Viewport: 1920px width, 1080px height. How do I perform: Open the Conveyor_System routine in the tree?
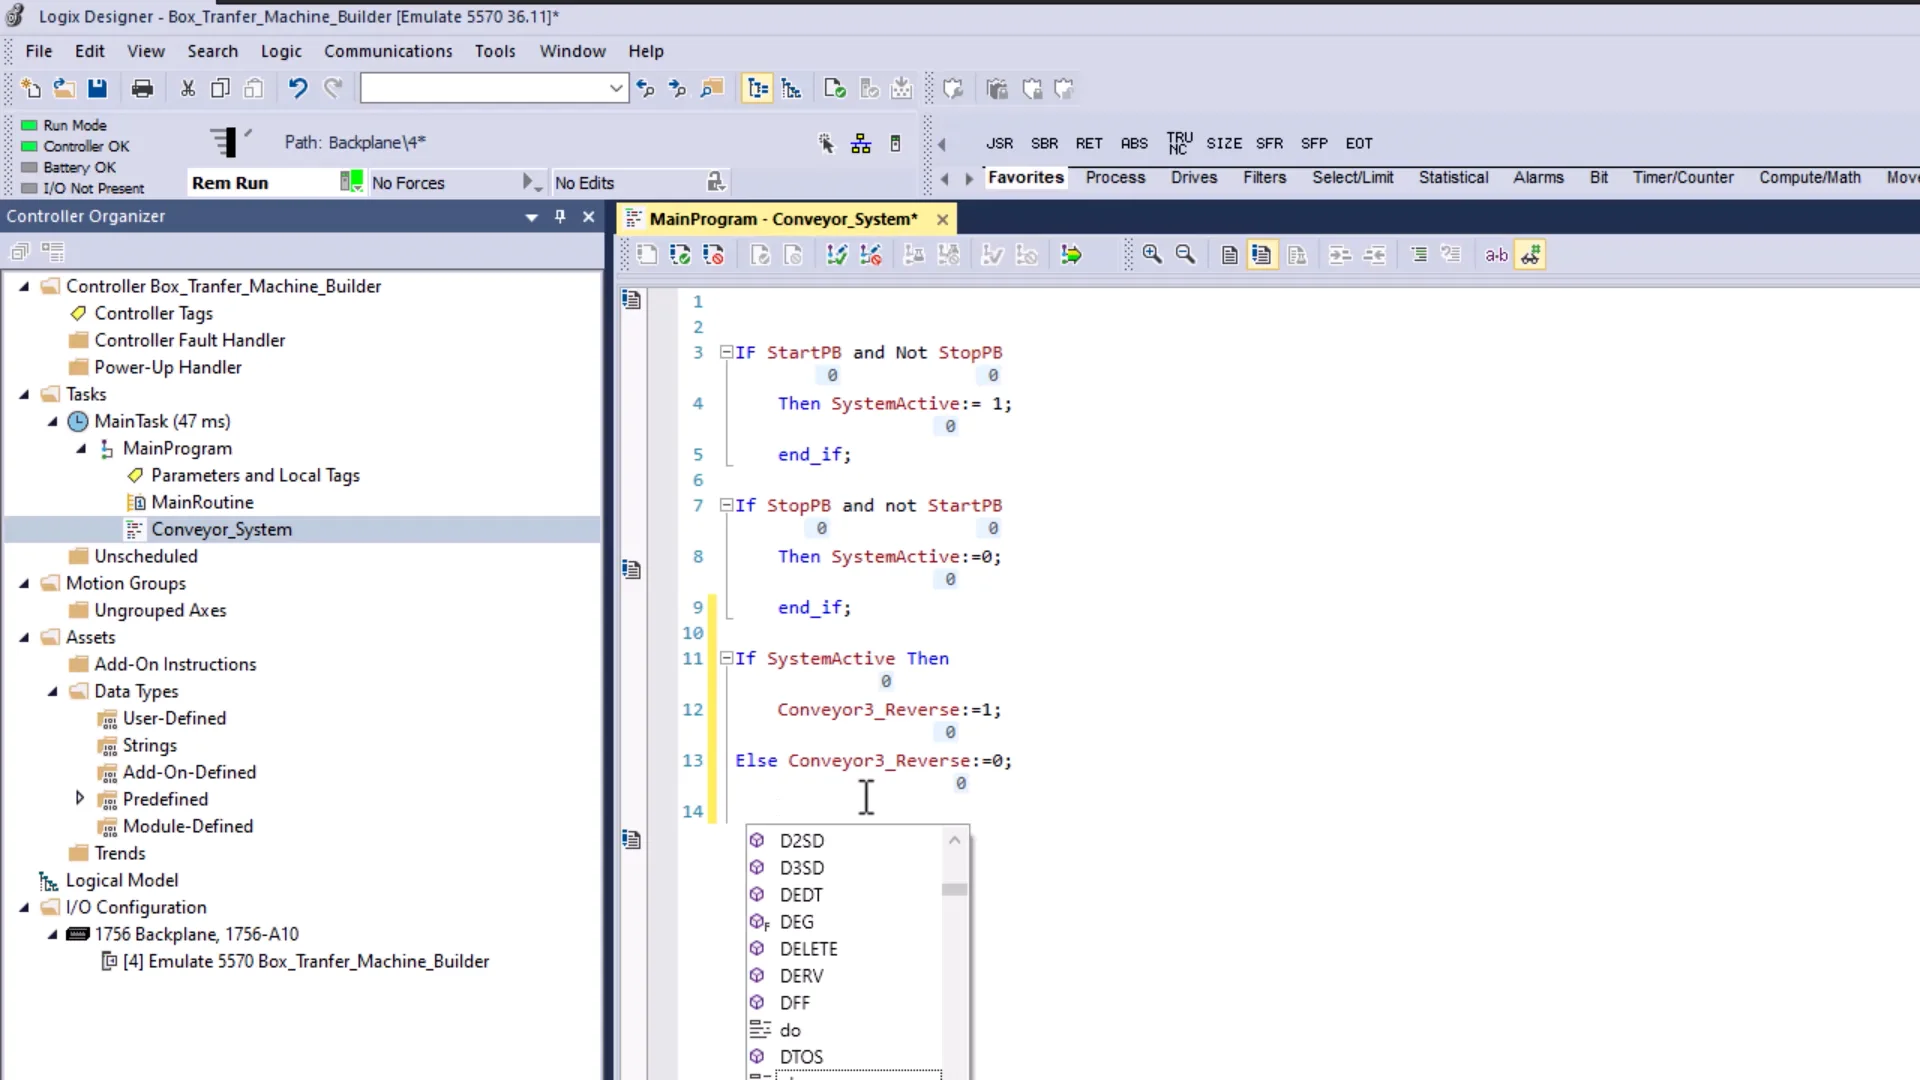click(222, 529)
